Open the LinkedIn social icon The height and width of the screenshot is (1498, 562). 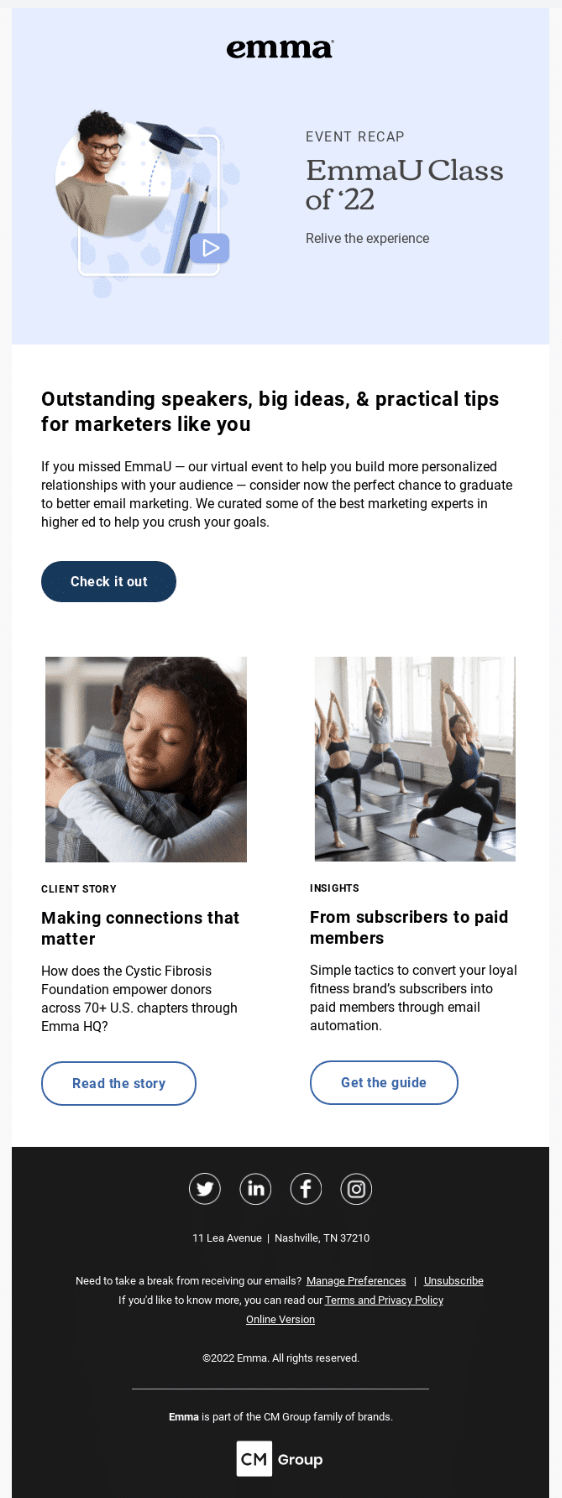click(256, 1188)
